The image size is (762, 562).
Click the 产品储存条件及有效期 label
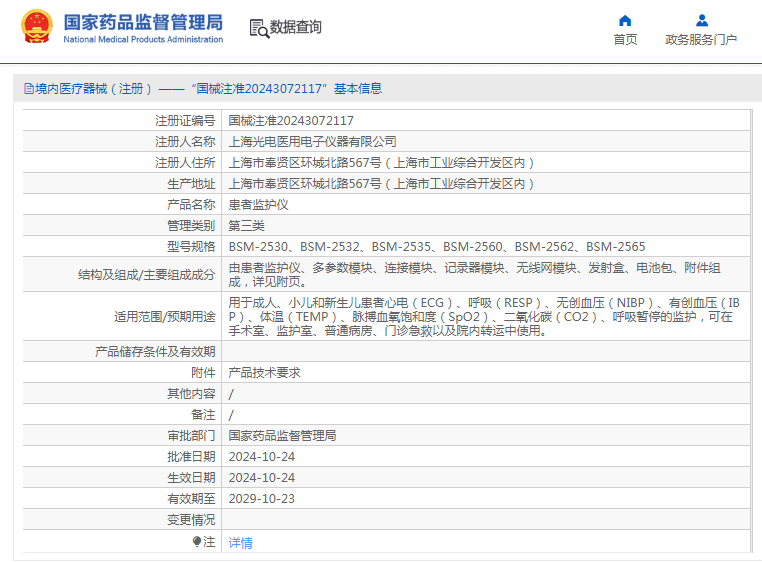[x=155, y=351]
